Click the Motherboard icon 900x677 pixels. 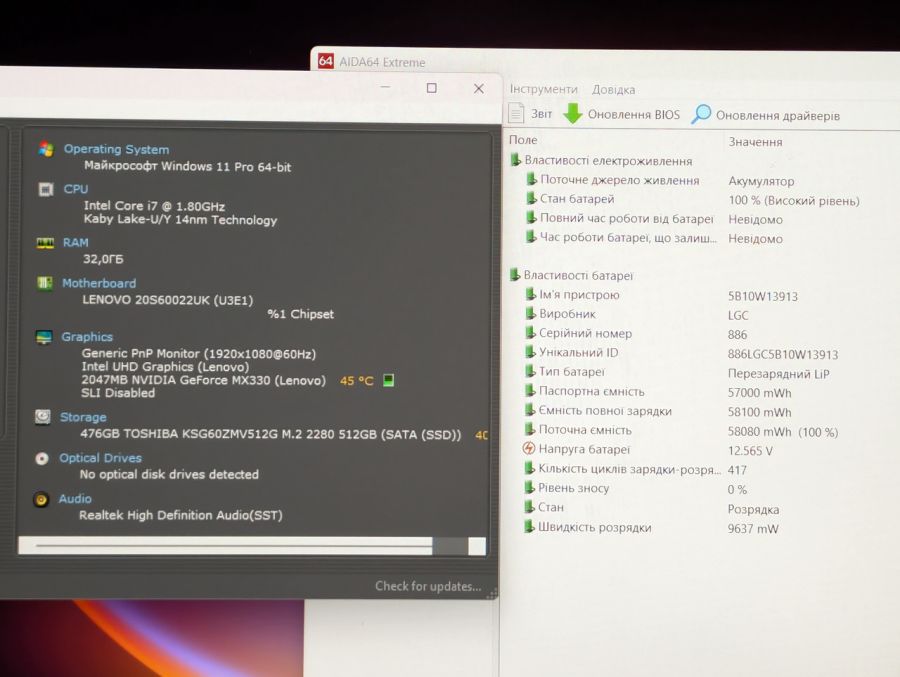[x=44, y=283]
